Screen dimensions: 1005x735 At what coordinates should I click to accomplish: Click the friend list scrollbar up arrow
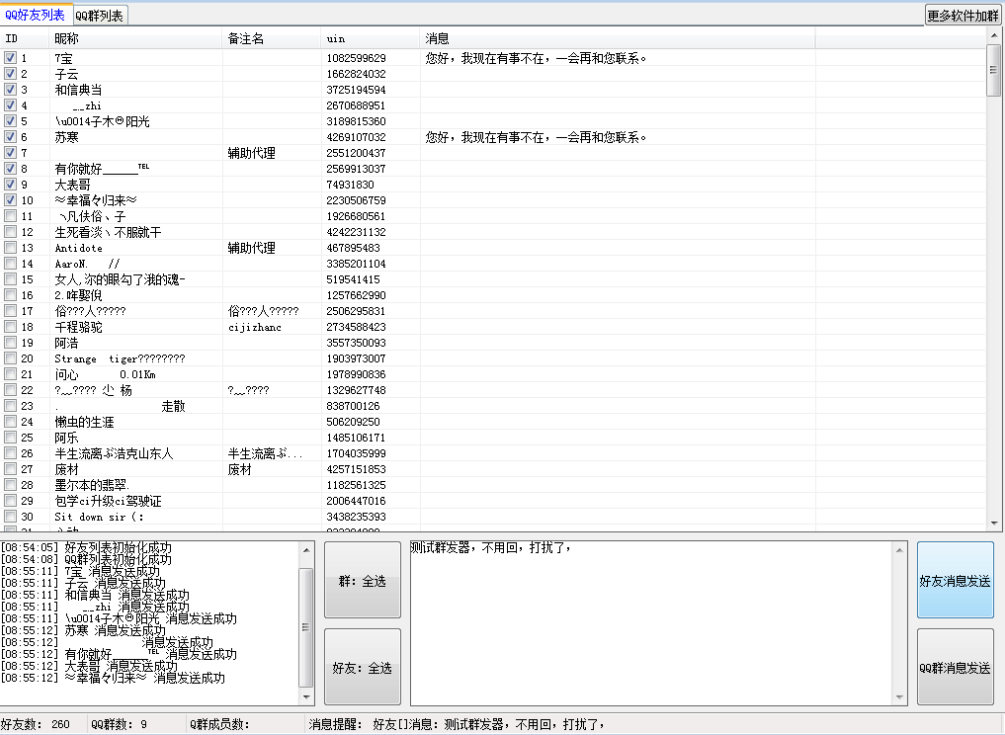point(994,35)
